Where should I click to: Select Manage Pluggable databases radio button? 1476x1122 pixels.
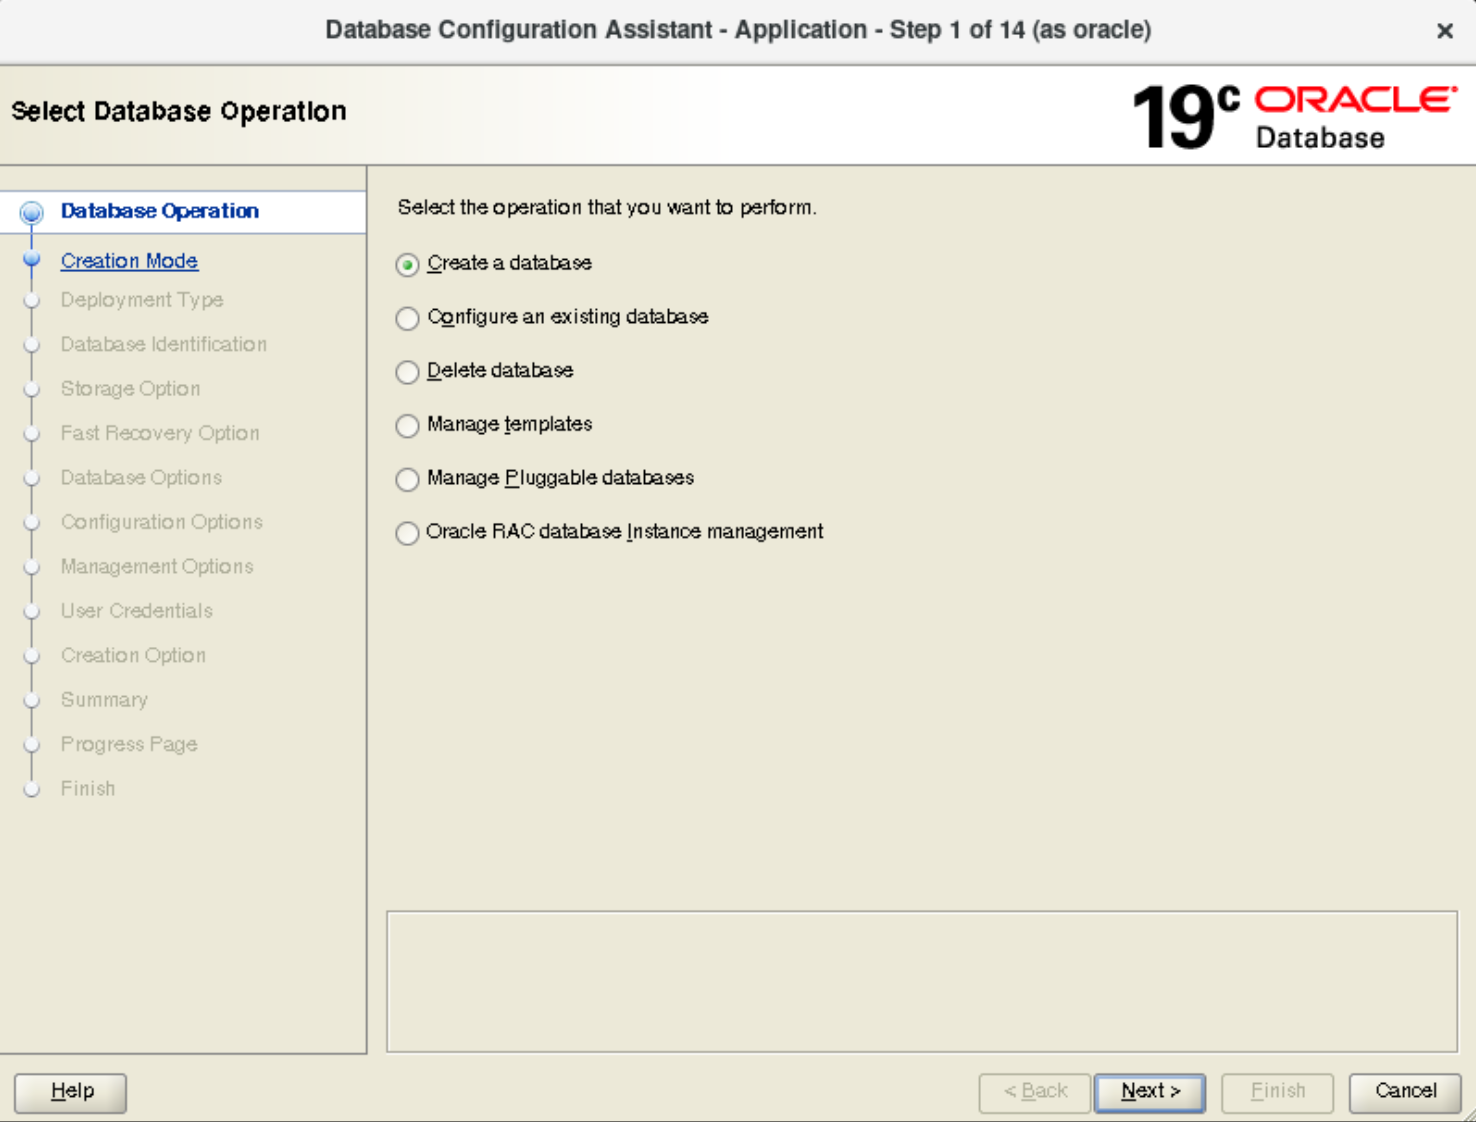(407, 480)
